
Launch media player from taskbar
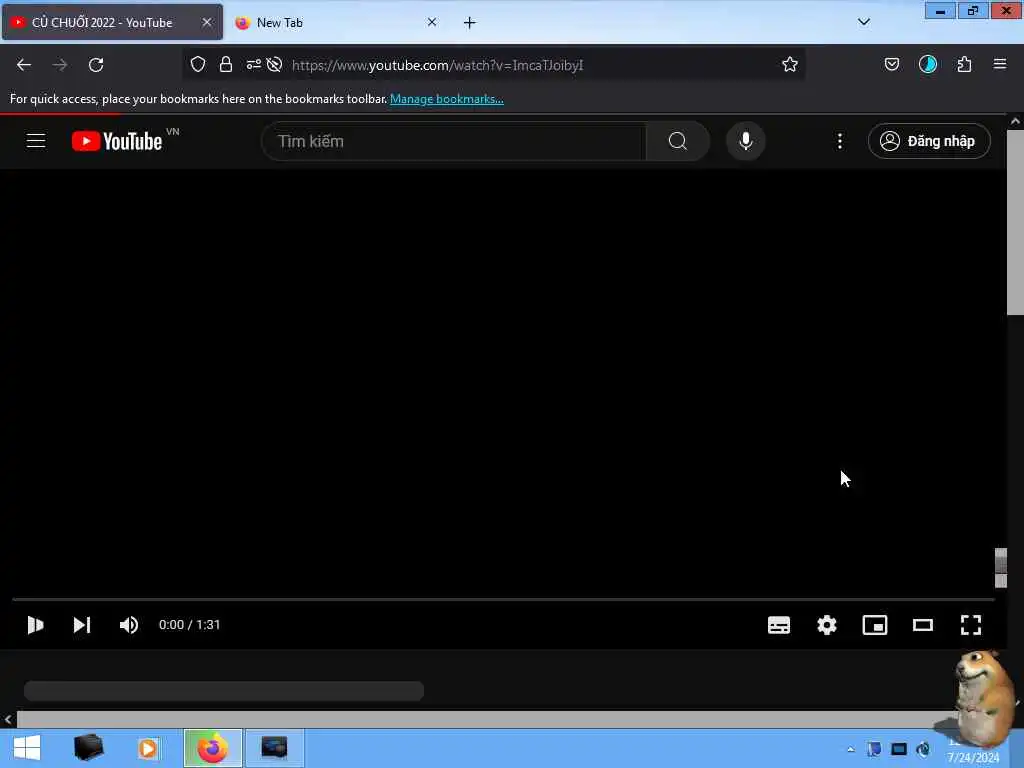point(148,748)
